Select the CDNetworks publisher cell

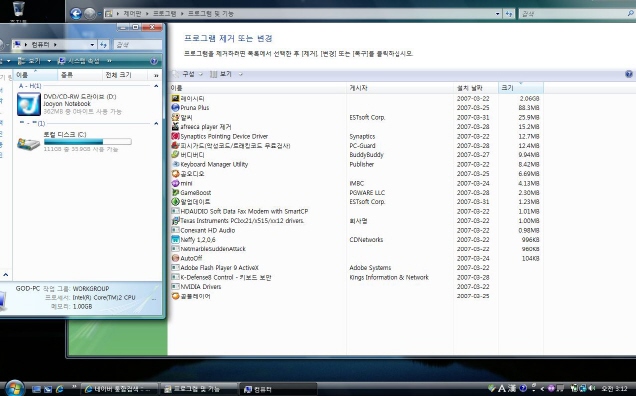pos(366,239)
